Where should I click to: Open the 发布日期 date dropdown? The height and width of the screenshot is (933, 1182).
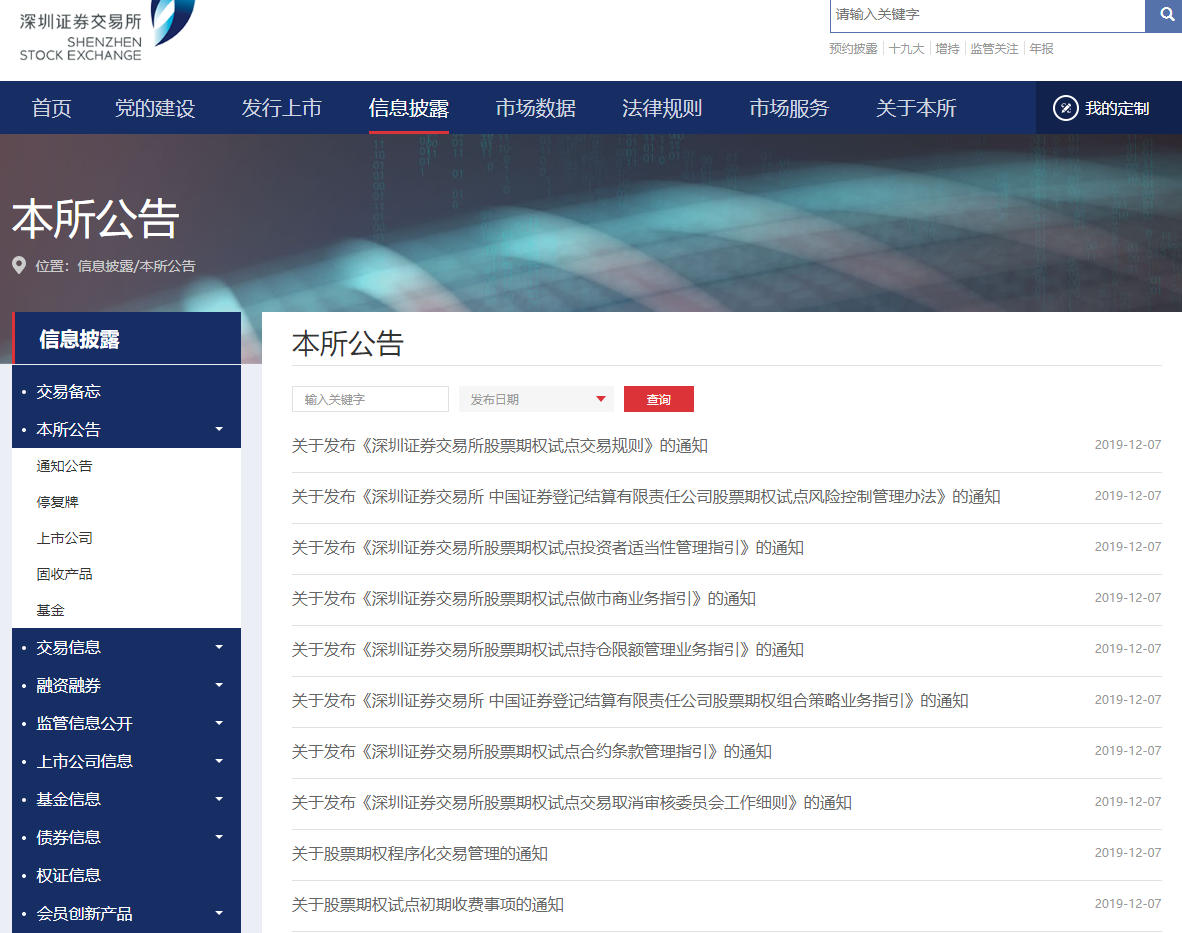point(536,399)
